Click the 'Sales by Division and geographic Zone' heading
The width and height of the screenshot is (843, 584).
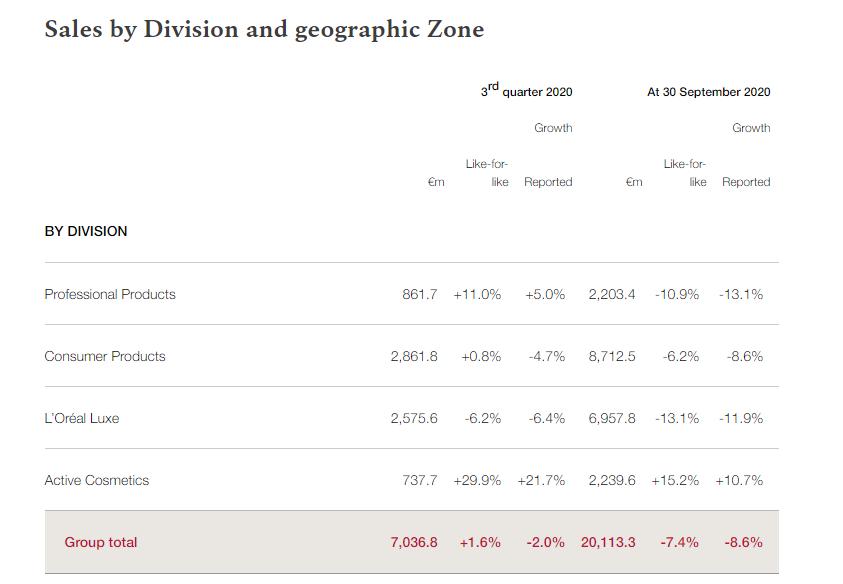click(264, 29)
